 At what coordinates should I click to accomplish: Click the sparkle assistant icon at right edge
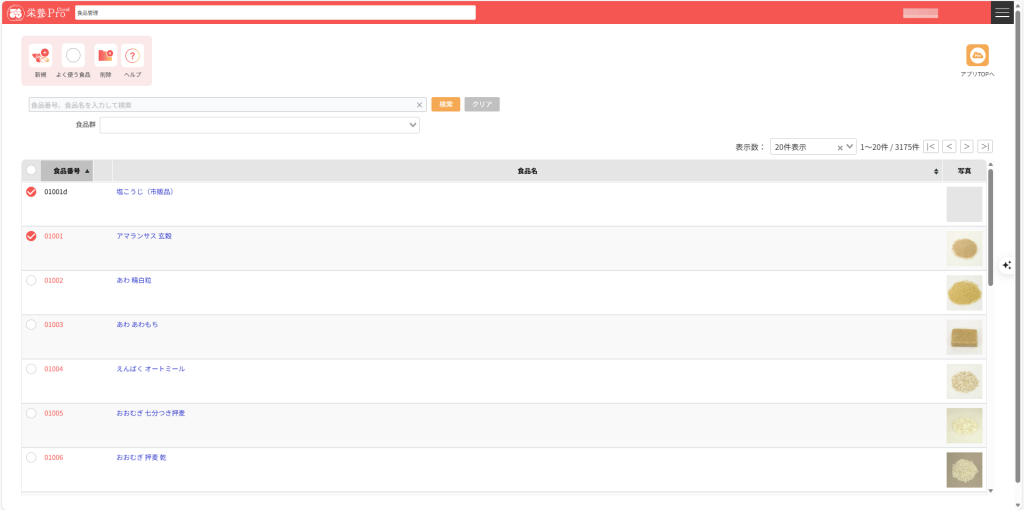tap(1007, 265)
